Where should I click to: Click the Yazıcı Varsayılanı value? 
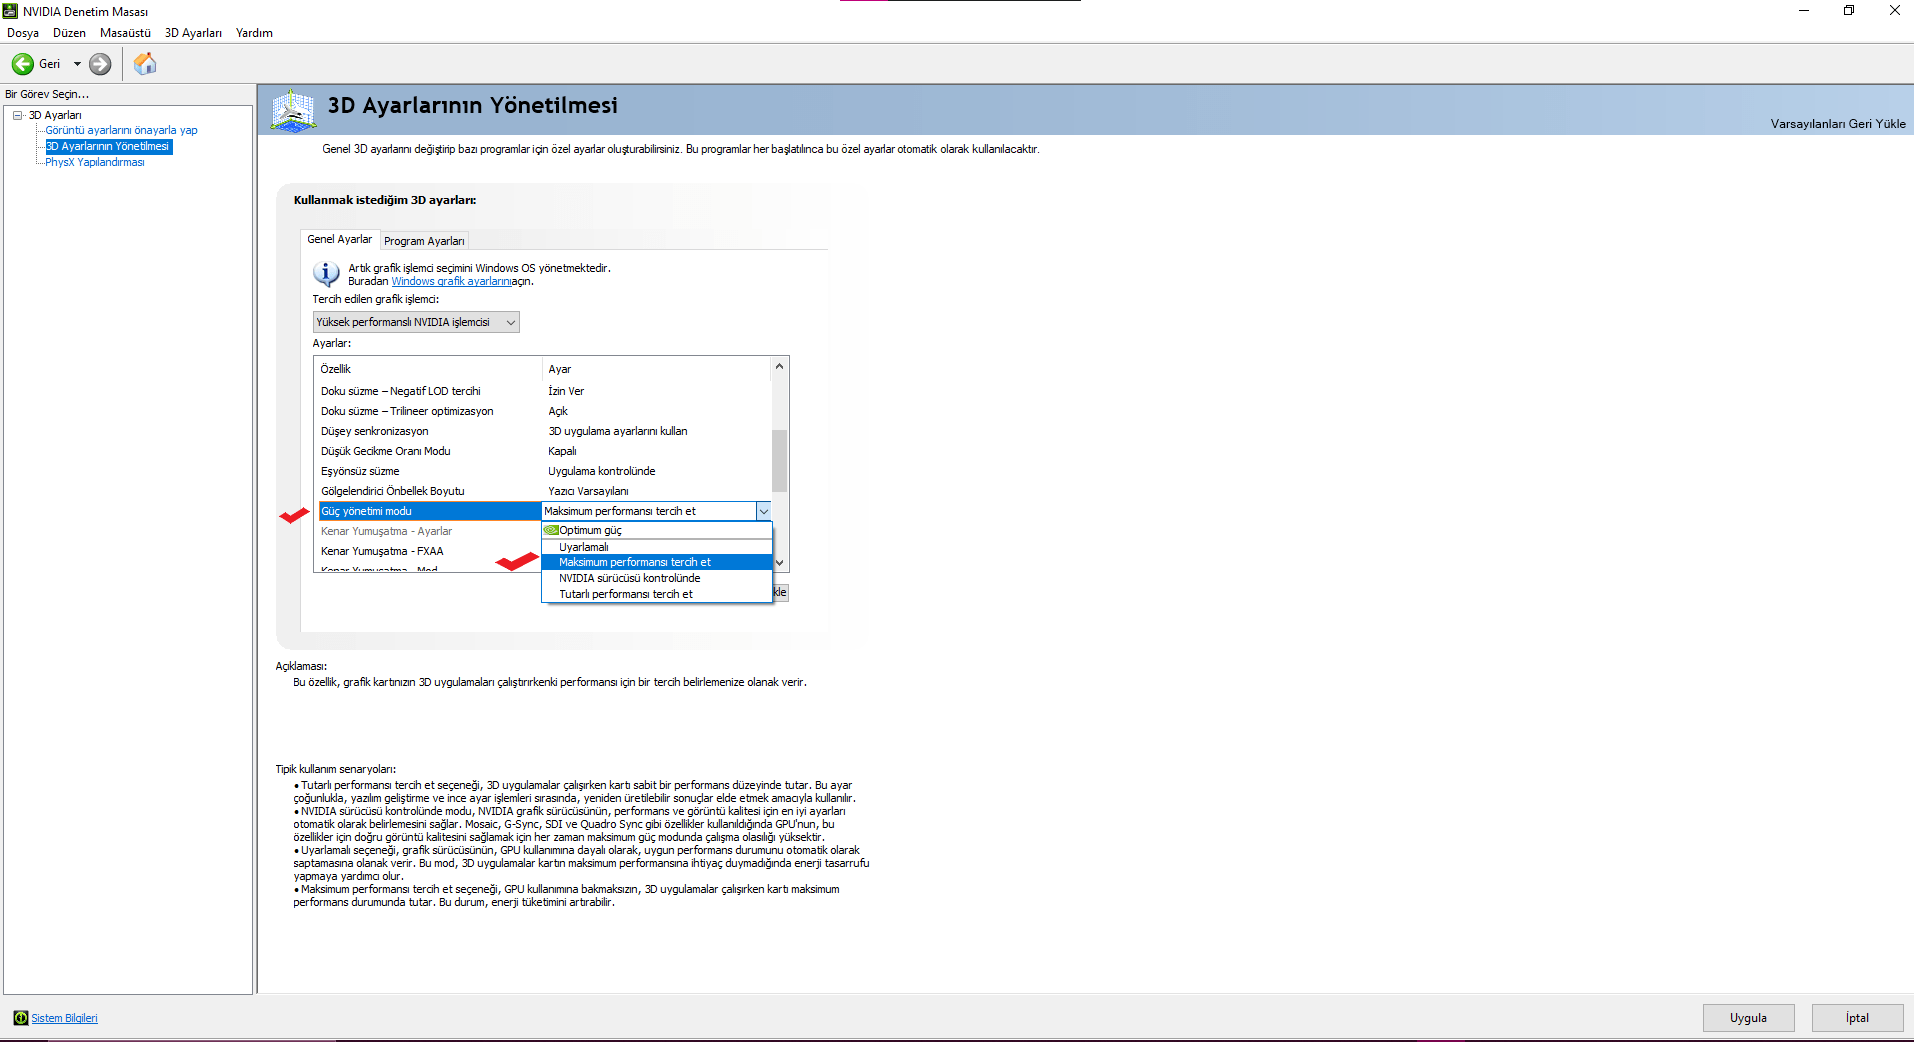pyautogui.click(x=588, y=491)
